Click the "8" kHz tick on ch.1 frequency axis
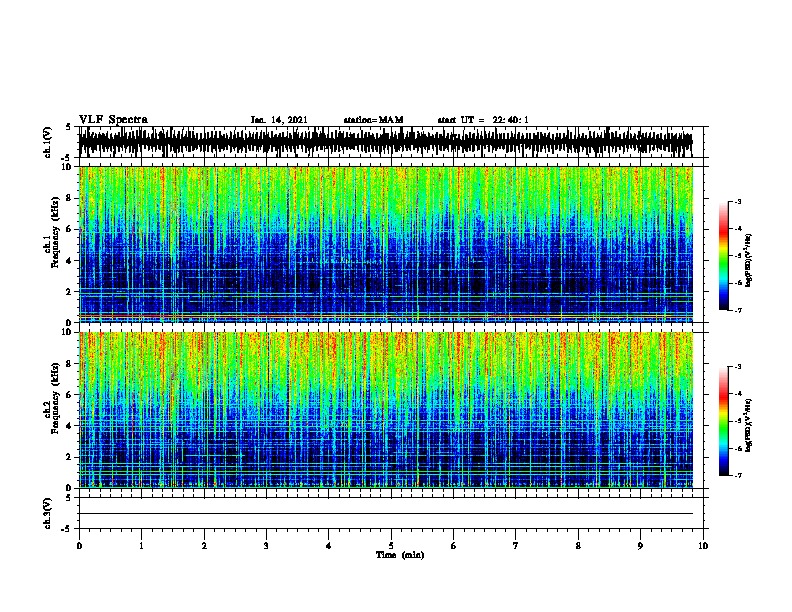792x612 pixels. 70,198
